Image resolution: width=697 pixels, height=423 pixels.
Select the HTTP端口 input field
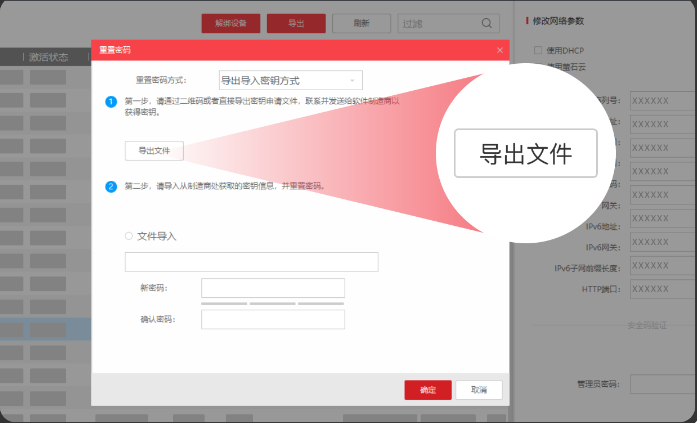[662, 289]
